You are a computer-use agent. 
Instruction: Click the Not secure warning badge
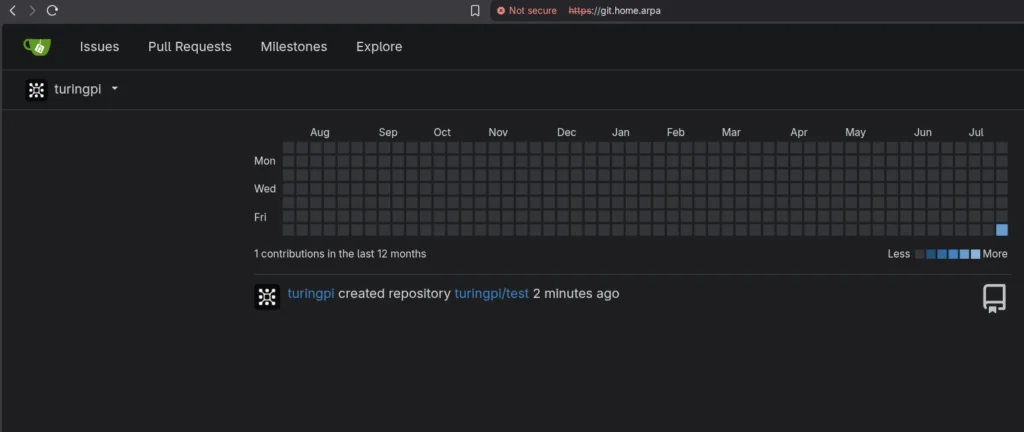526,10
